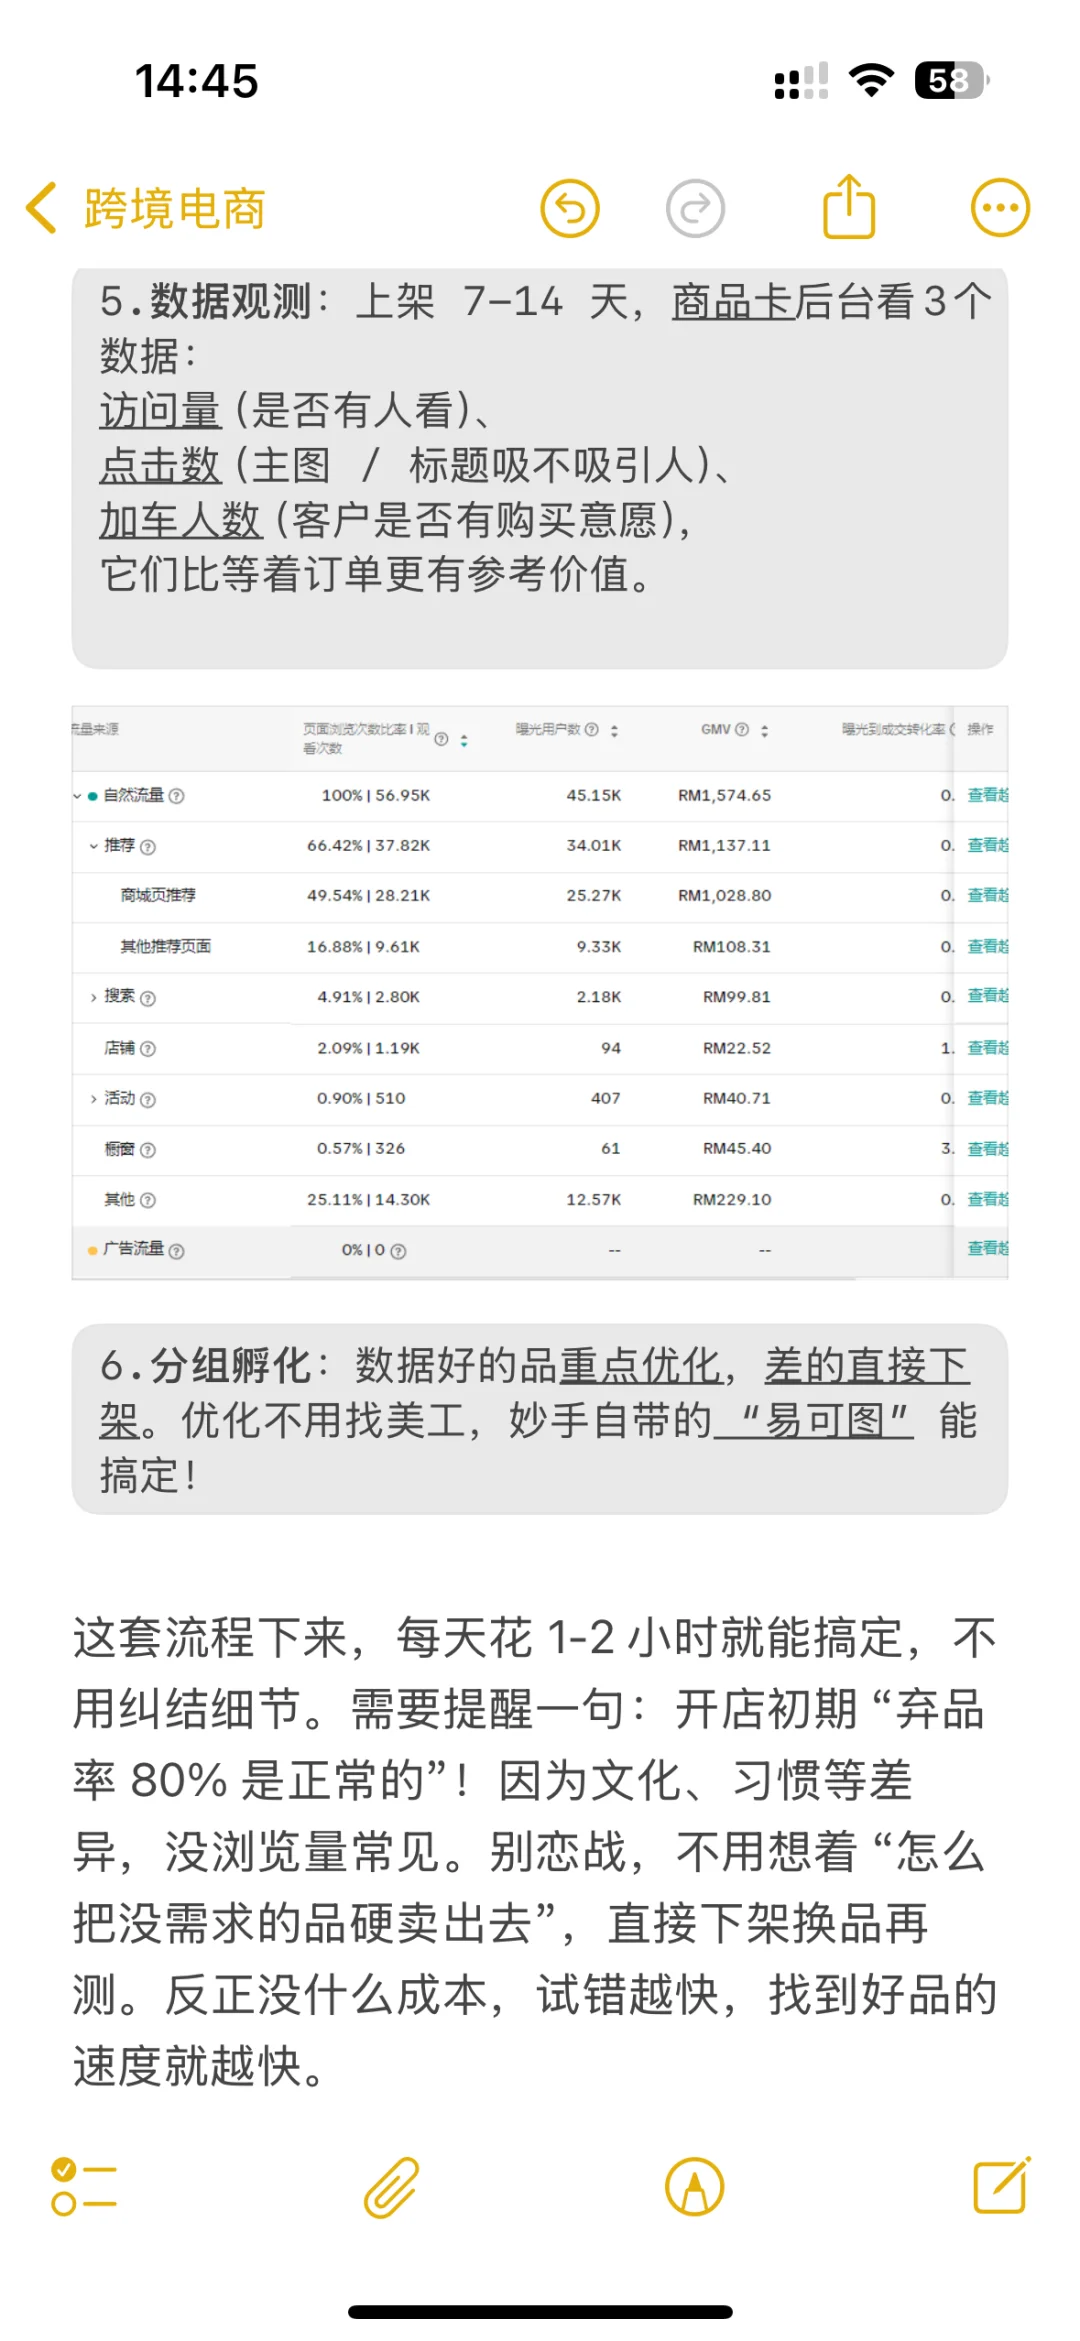The width and height of the screenshot is (1080, 2341).
Task: Tap the help icon next to 橱窗
Action: [148, 1150]
